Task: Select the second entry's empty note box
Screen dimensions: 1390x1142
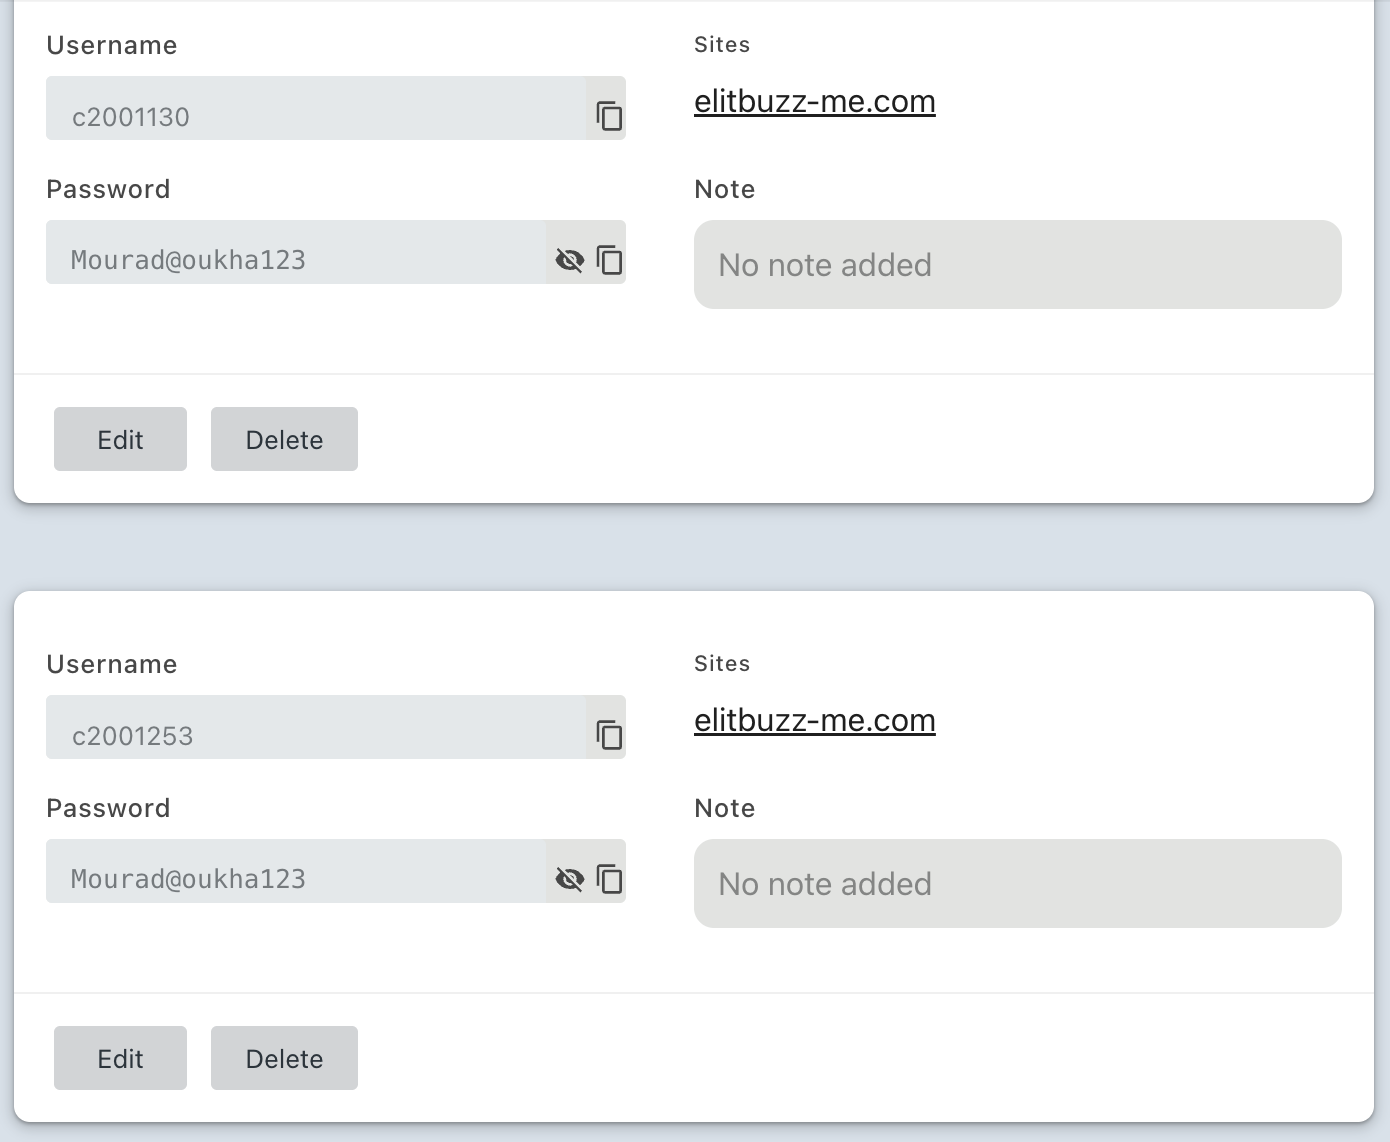Action: 1018,884
